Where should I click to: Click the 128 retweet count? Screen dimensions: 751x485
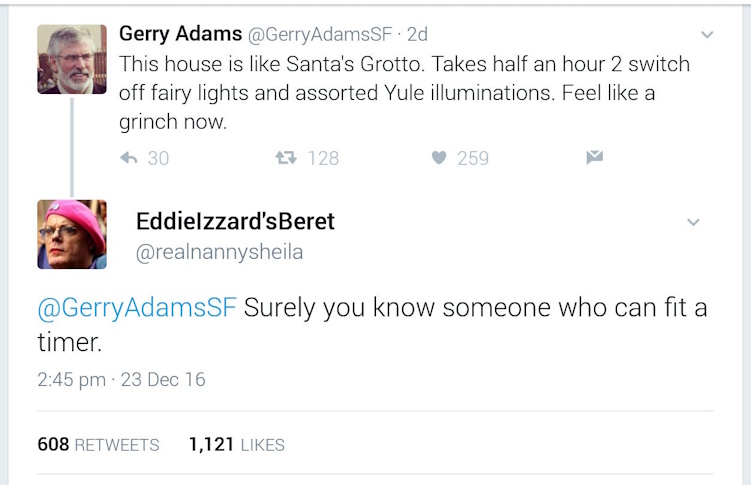click(x=323, y=158)
